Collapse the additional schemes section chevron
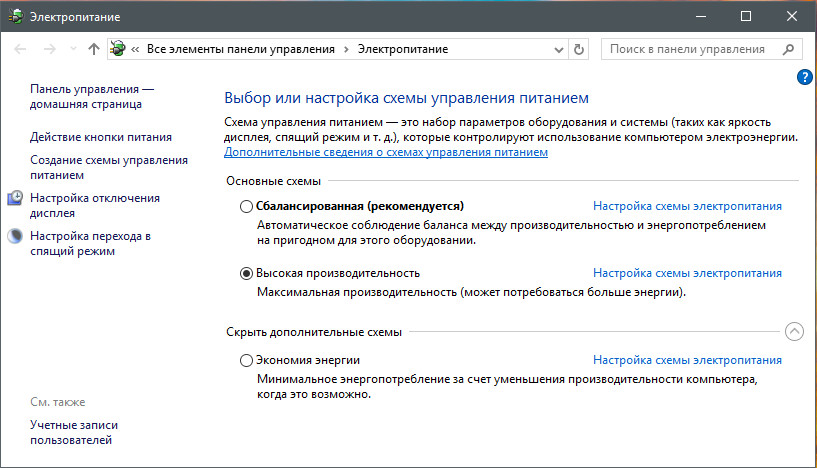Viewport: 817px width, 468px height. [794, 331]
